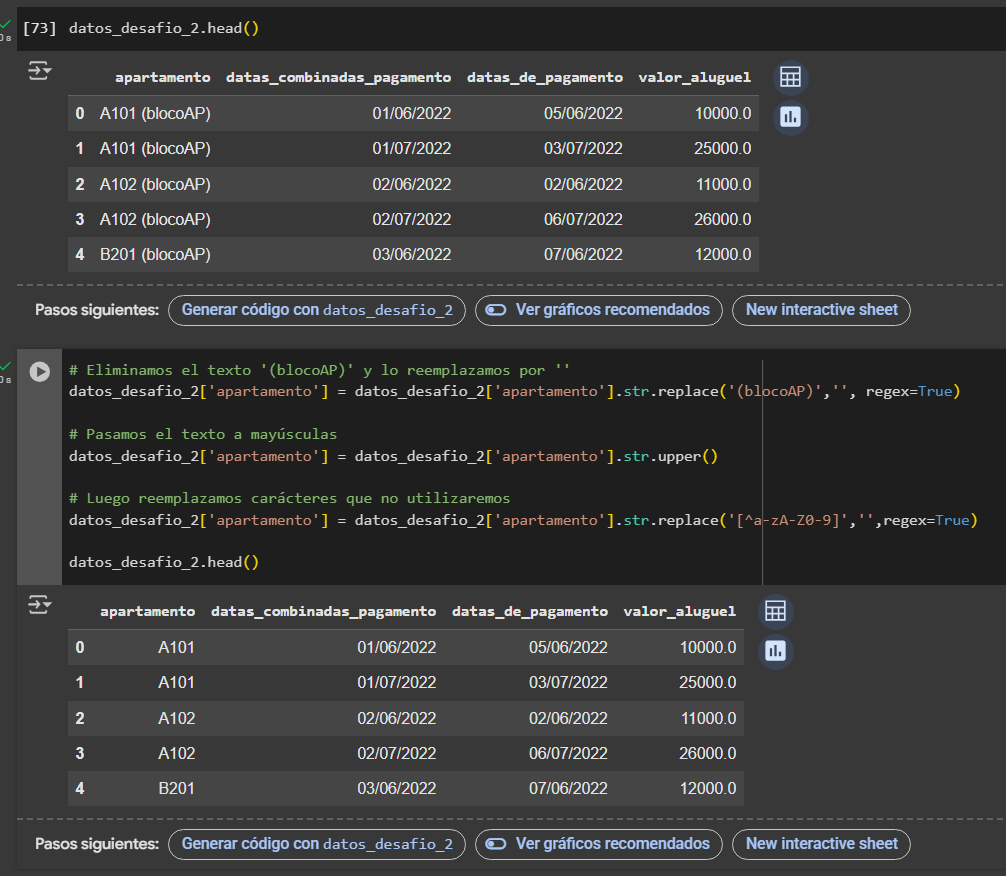The width and height of the screenshot is (1006, 876).
Task: Click 'Pasos siguientes:' label under the second table
Action: coord(97,844)
